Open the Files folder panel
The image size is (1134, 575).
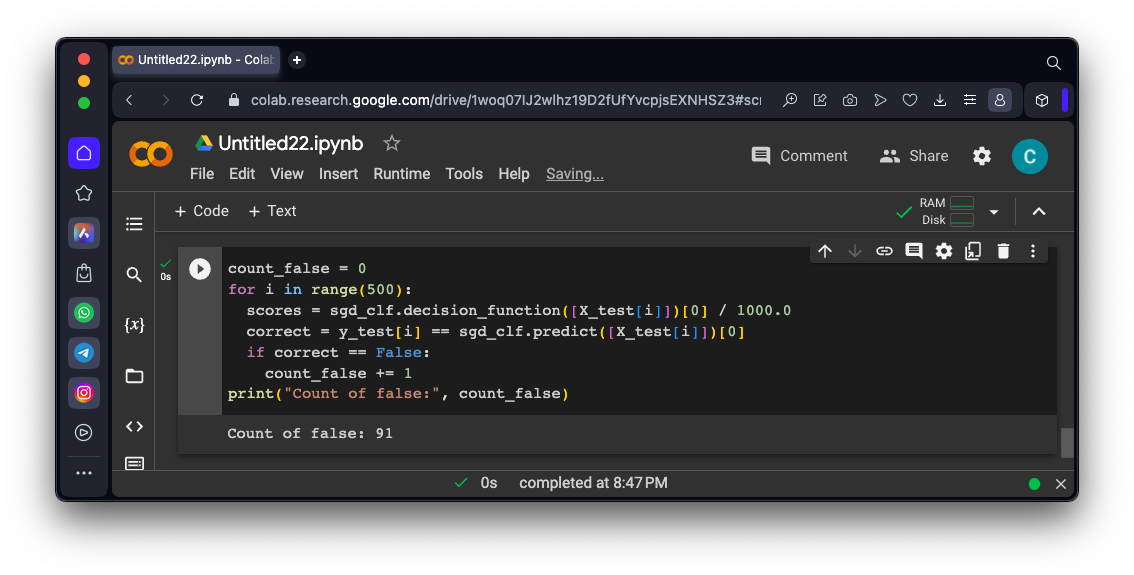click(x=134, y=376)
